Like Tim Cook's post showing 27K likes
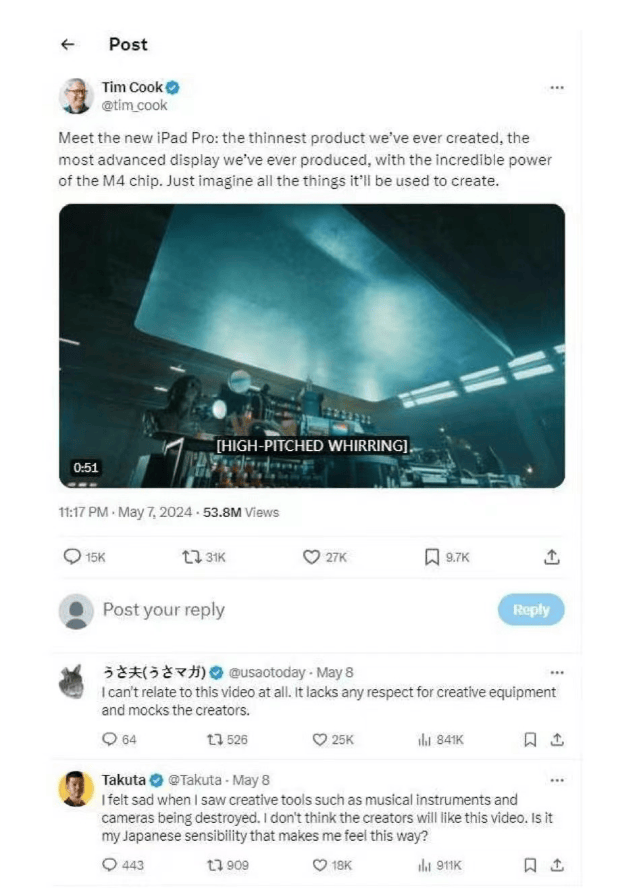Viewport: 625px width, 888px height. pyautogui.click(x=311, y=557)
